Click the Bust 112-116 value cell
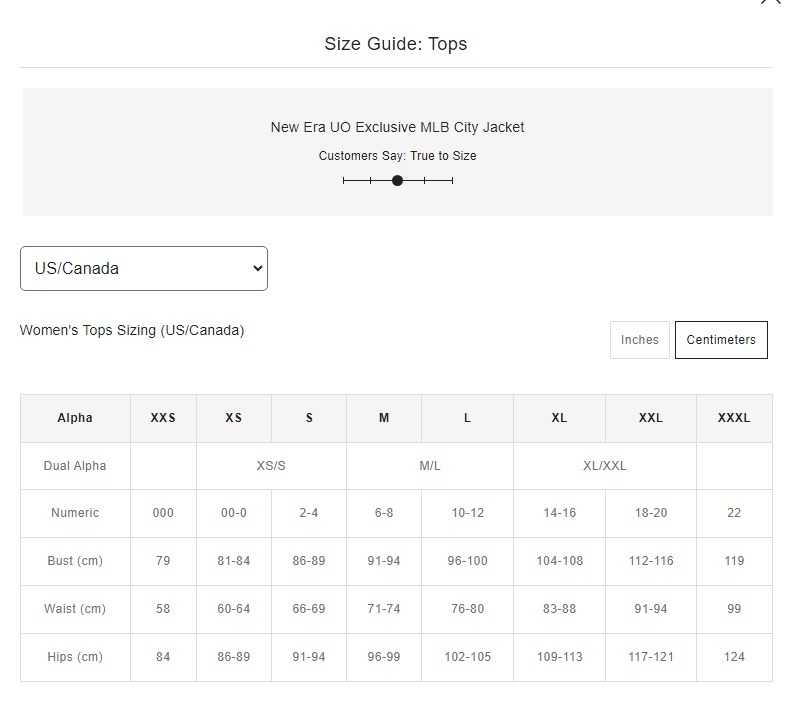Screen dimensions: 801x709 click(650, 561)
